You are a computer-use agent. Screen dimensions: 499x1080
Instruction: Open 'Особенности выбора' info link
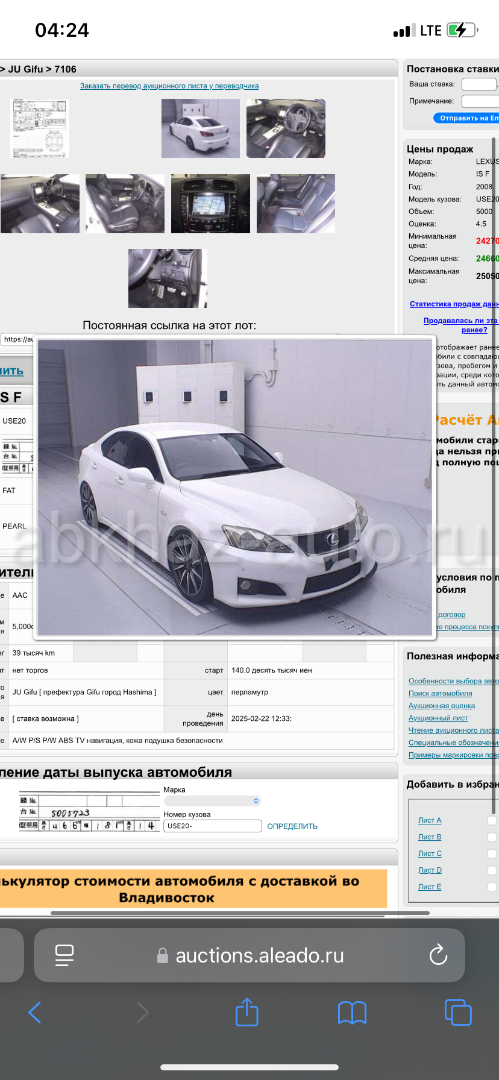[x=453, y=681]
